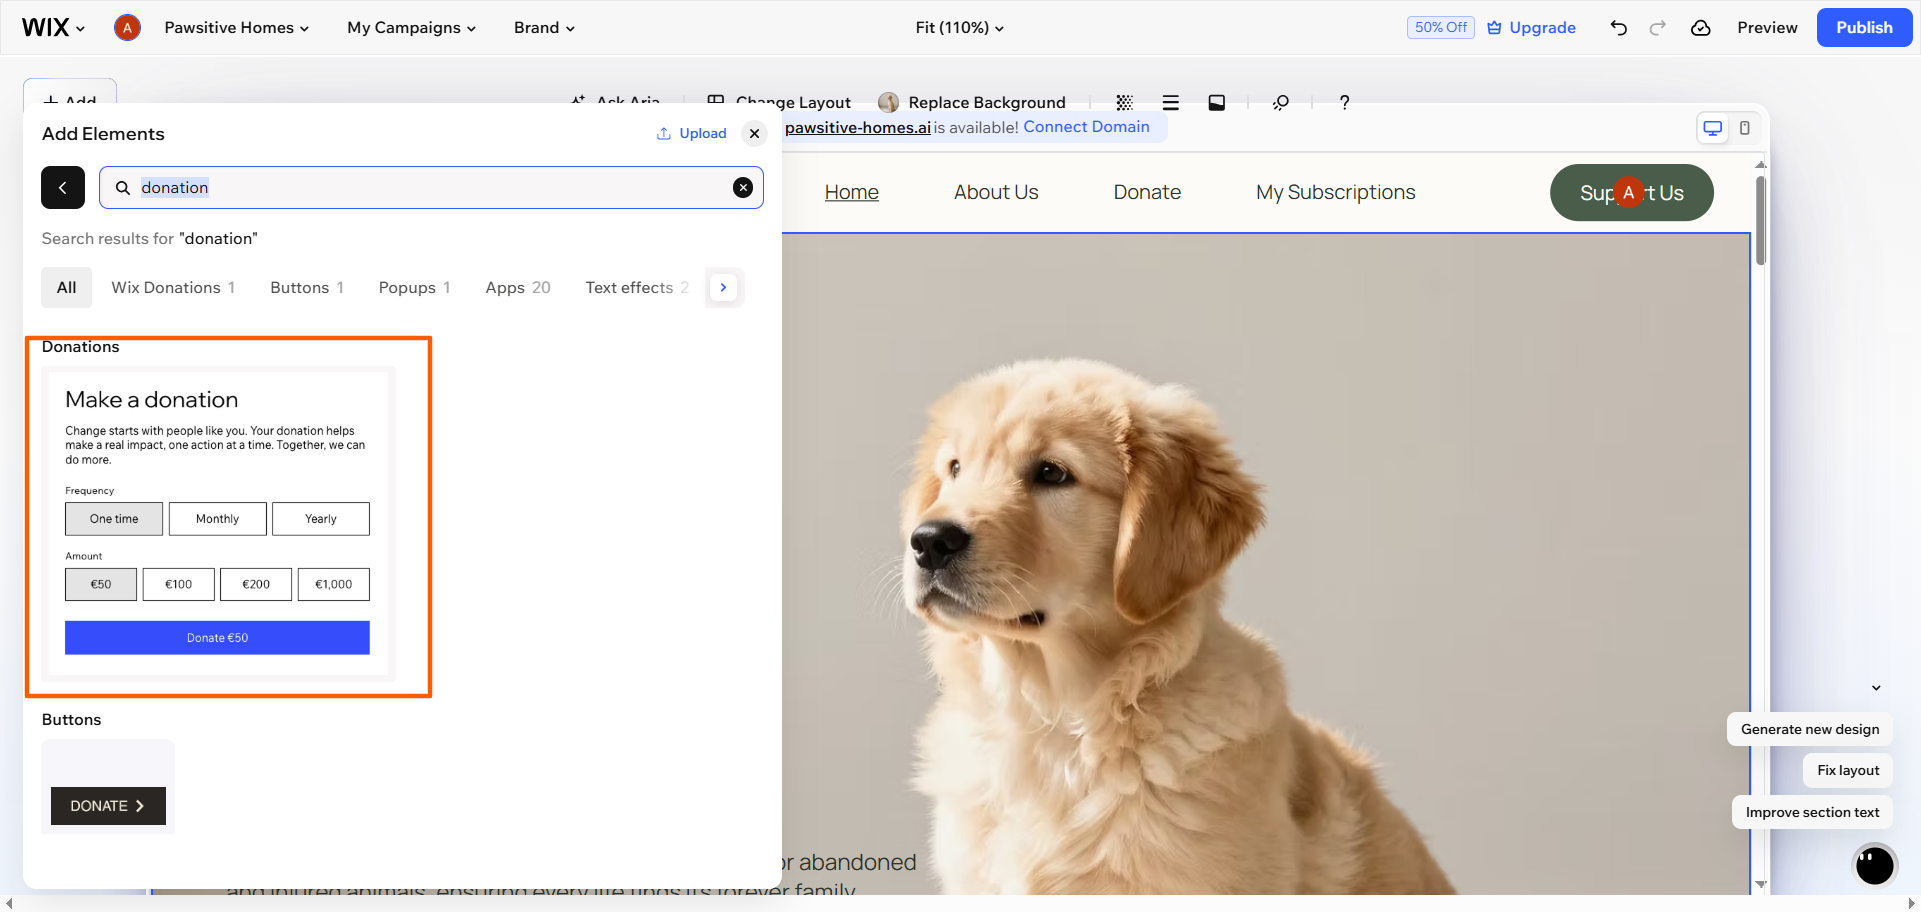Select Apps results tab
The height and width of the screenshot is (912, 1921).
click(518, 287)
